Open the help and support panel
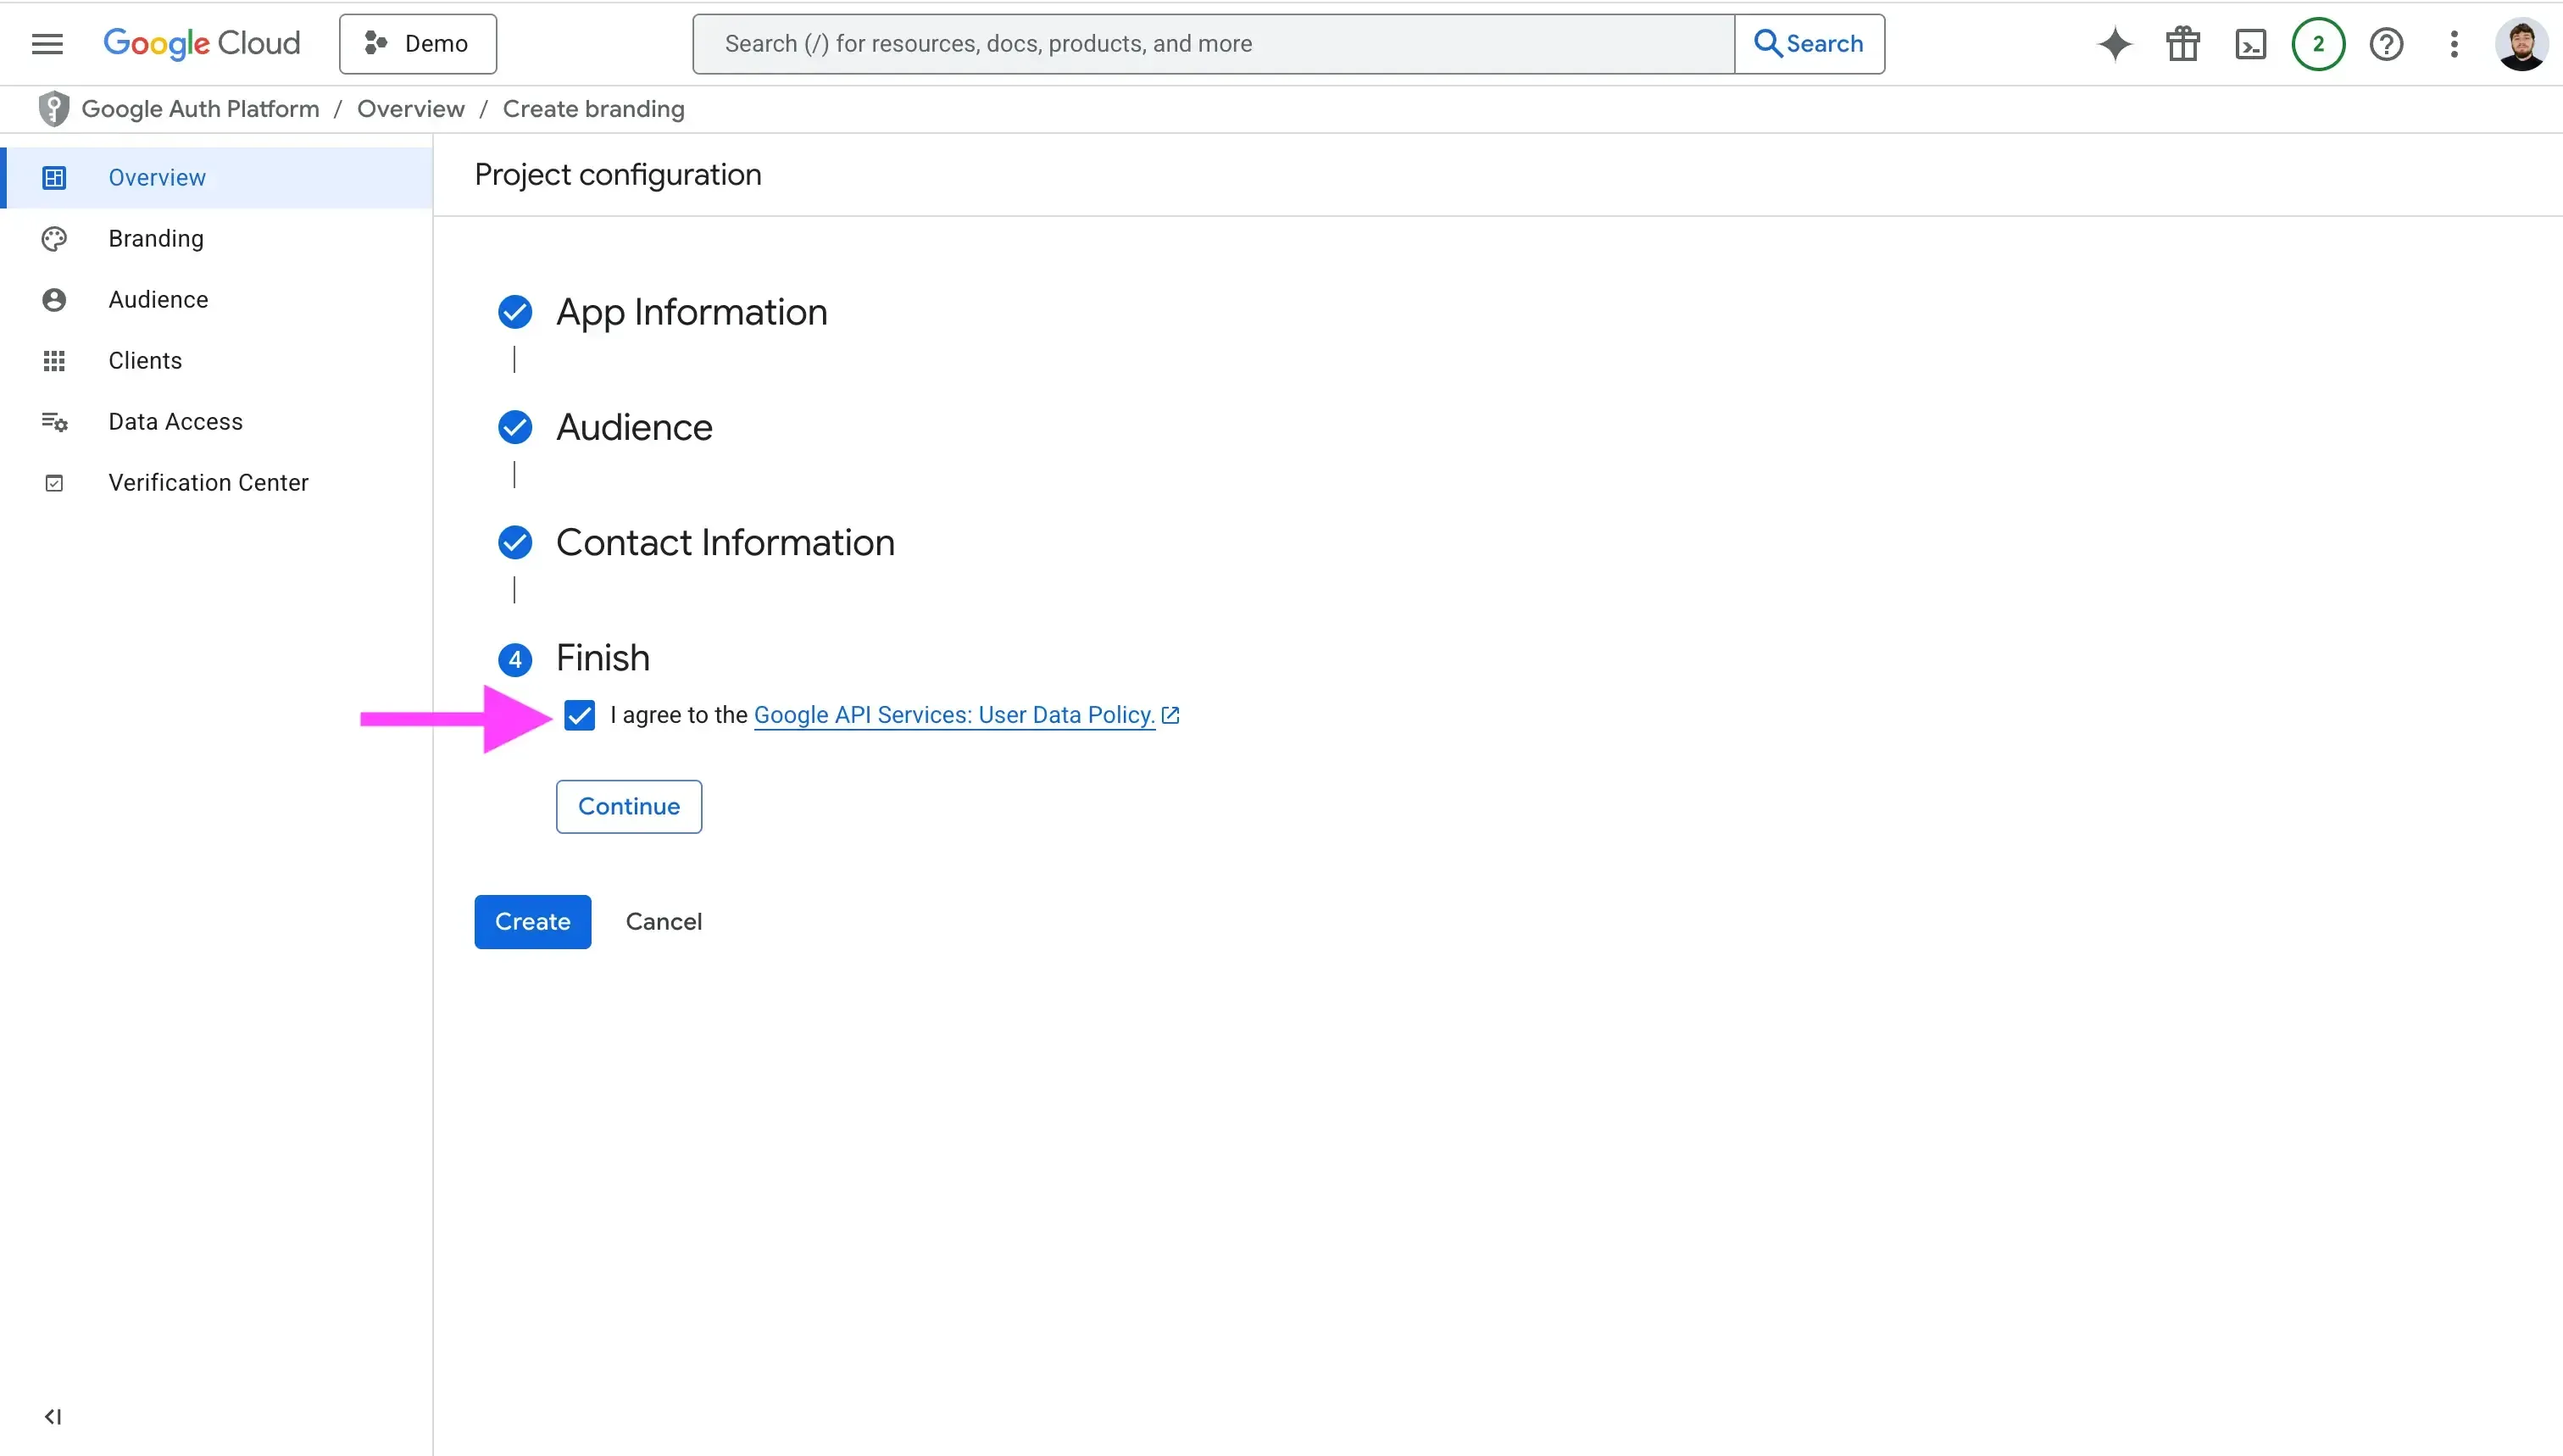Viewport: 2563px width, 1456px height. pyautogui.click(x=2387, y=43)
